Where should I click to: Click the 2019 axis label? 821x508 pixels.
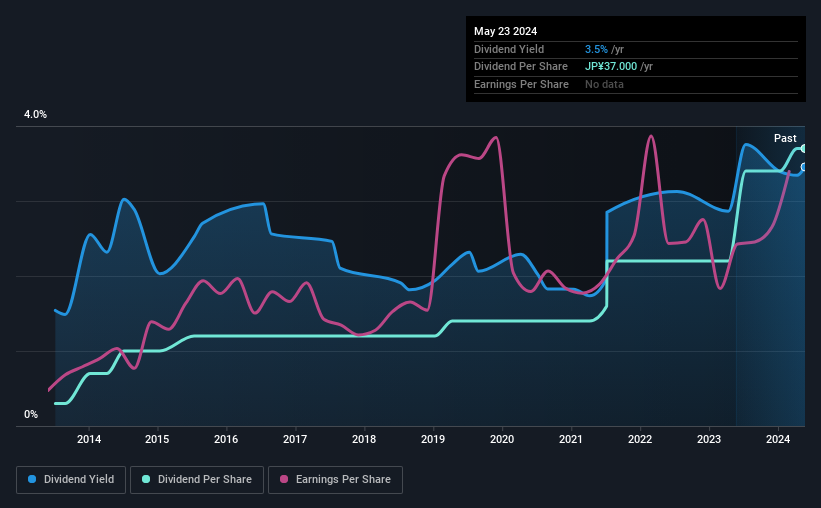(433, 439)
